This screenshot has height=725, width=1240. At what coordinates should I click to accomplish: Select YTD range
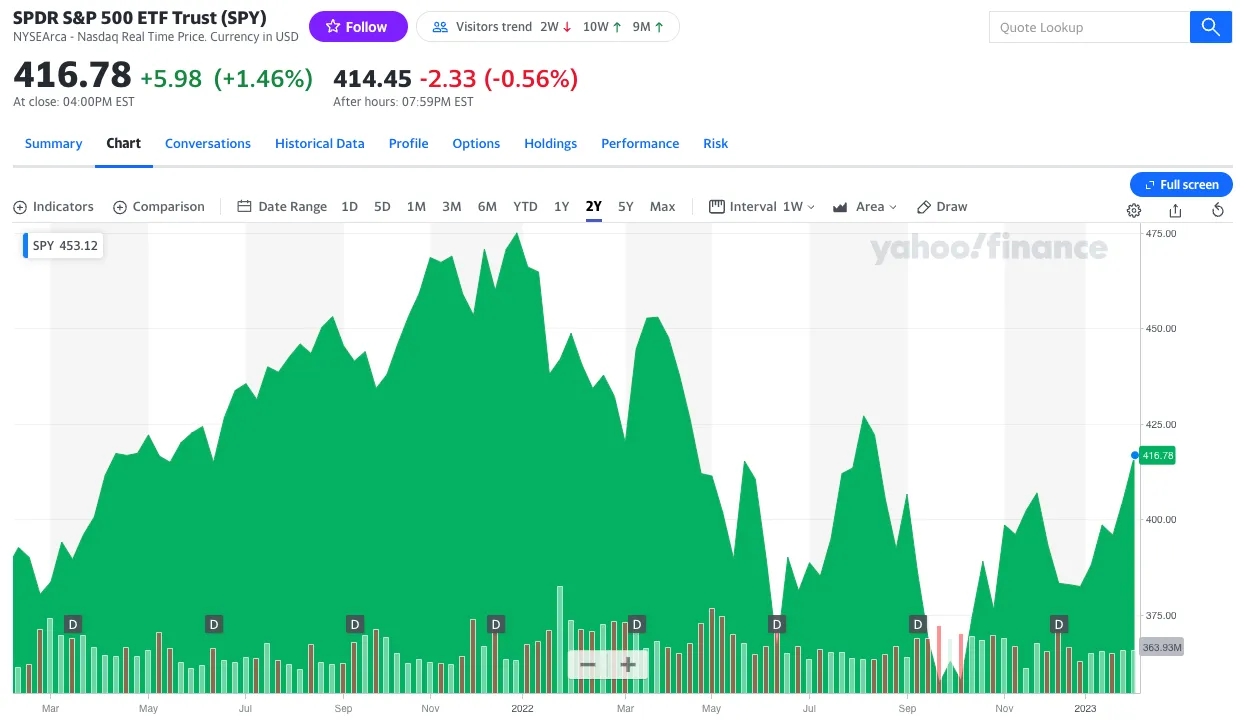[525, 207]
